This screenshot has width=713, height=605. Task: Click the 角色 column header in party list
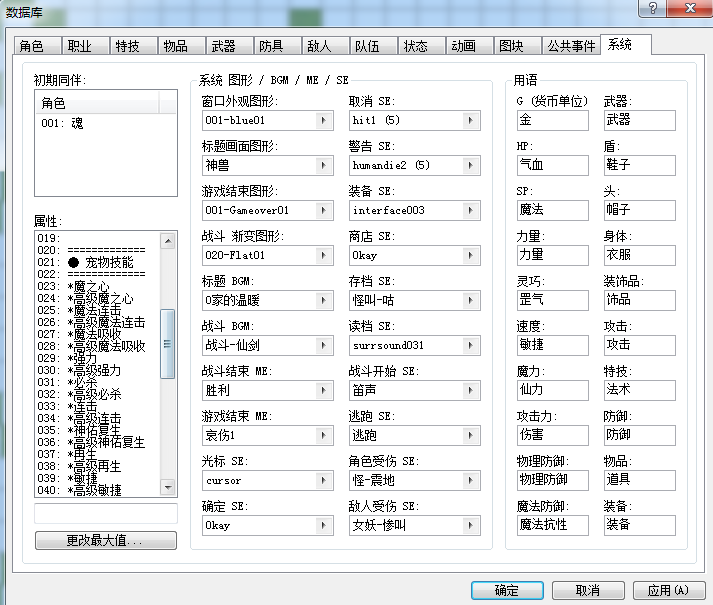[97, 103]
